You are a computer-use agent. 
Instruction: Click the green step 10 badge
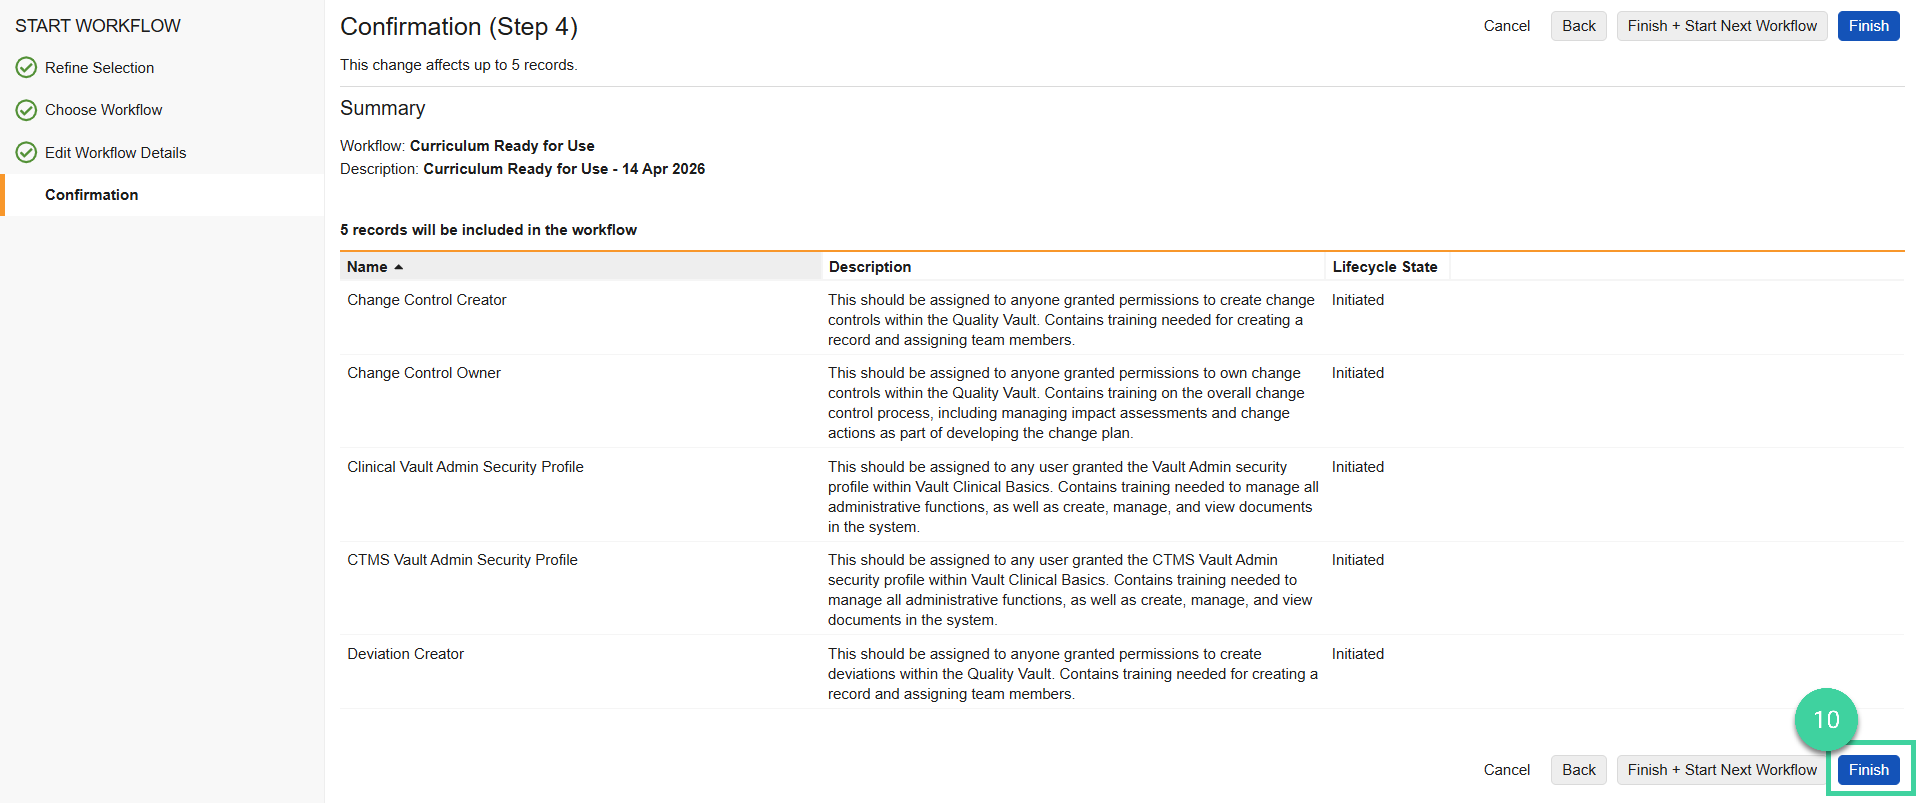[x=1825, y=720]
